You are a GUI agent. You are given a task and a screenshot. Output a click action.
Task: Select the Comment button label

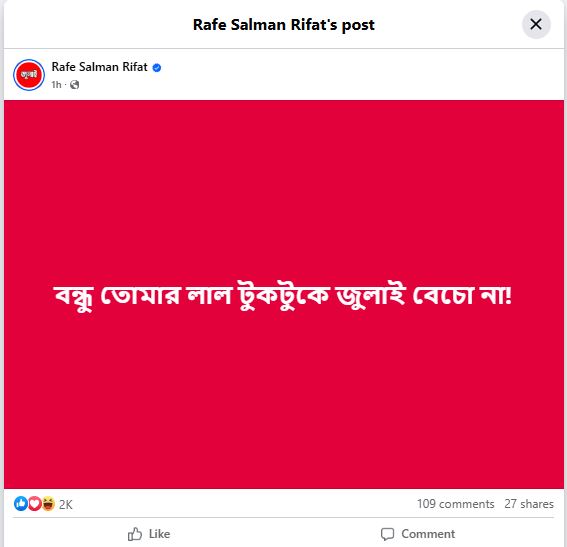(x=428, y=534)
